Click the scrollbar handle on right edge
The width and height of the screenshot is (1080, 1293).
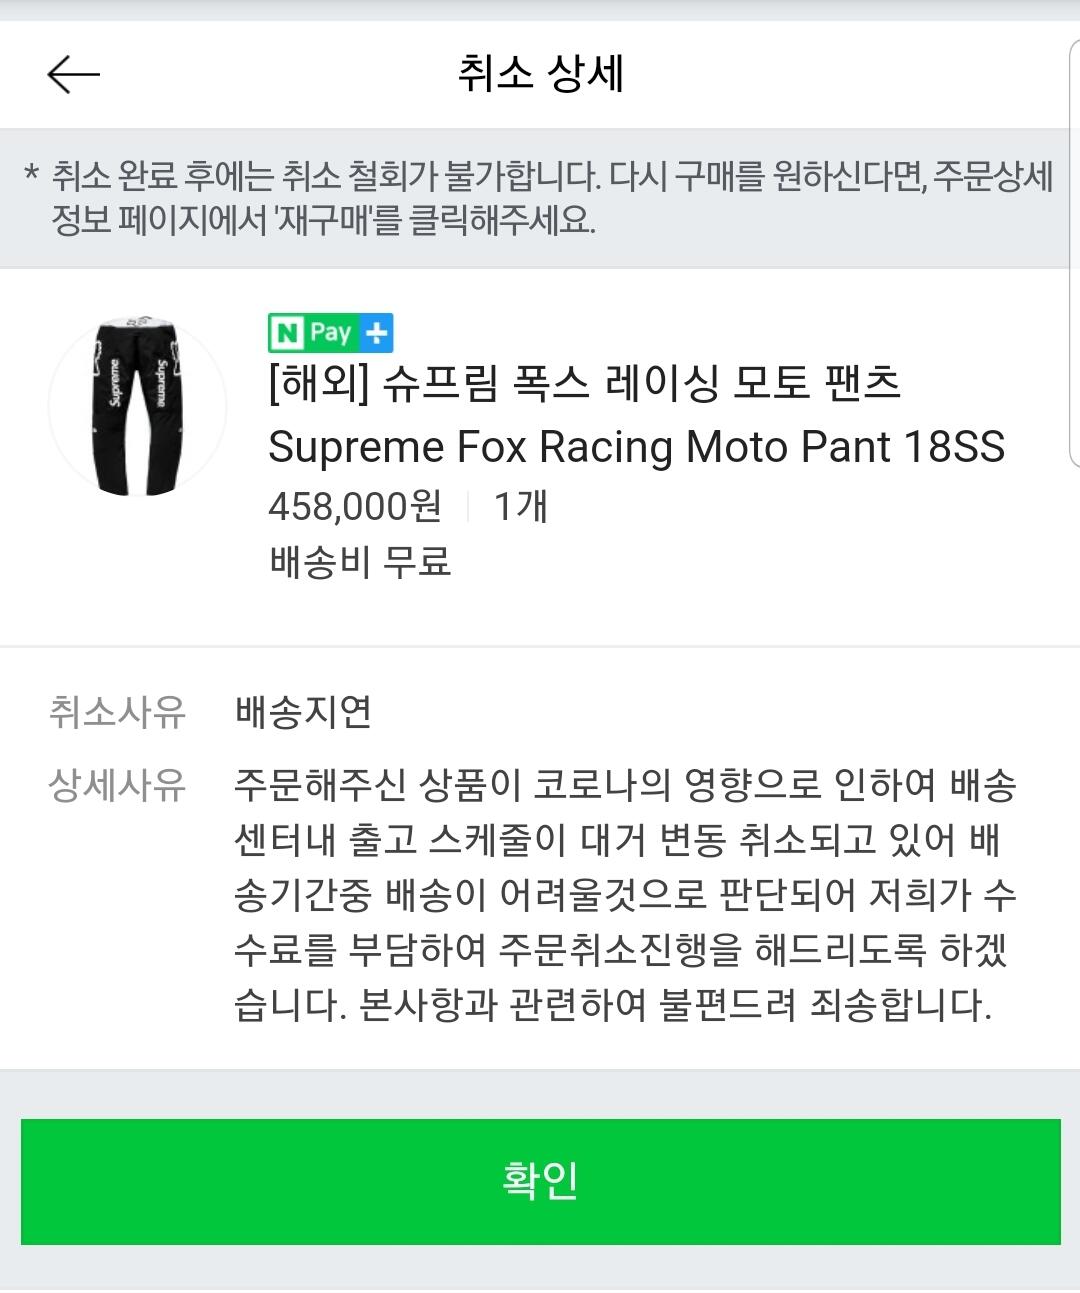[1073, 250]
